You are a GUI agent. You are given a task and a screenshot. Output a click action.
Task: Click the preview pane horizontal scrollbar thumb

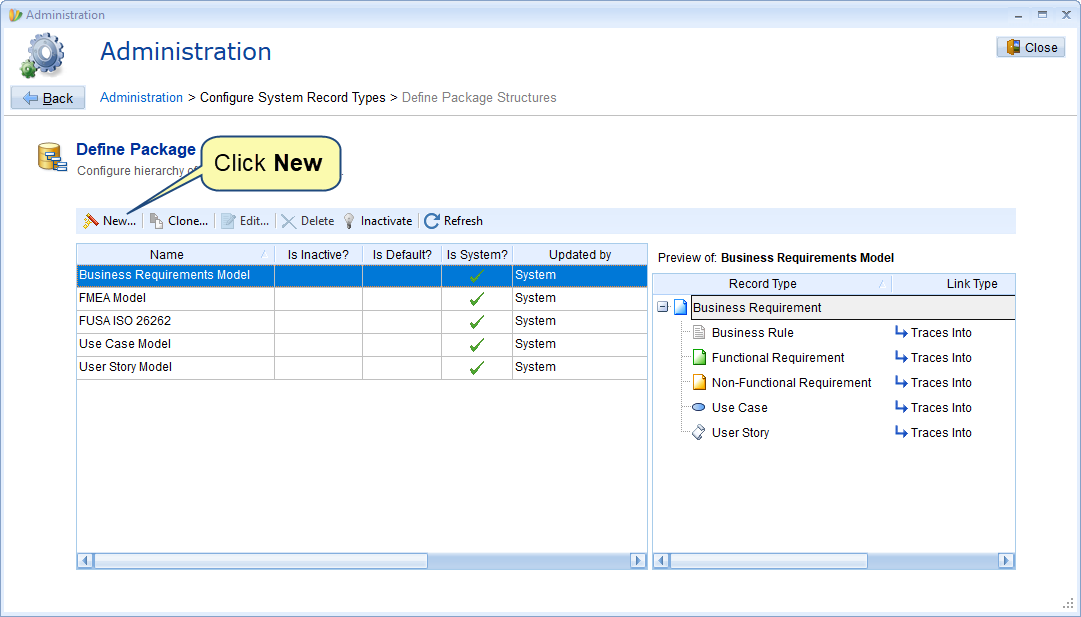coord(769,560)
